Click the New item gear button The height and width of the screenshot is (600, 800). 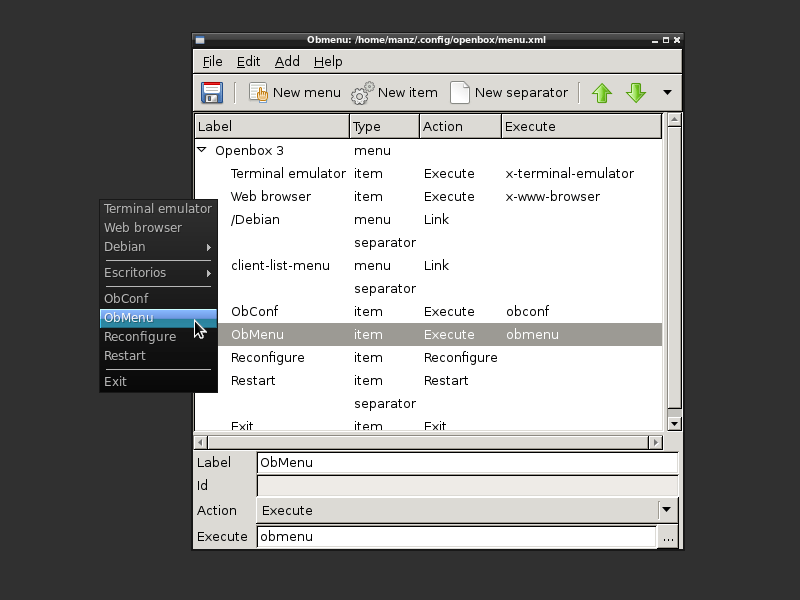click(x=394, y=93)
